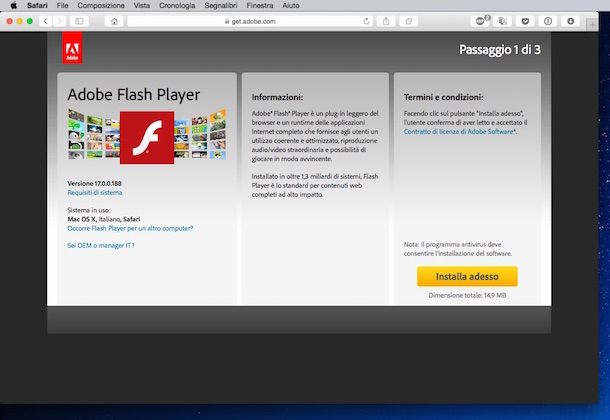The height and width of the screenshot is (420, 610).
Task: Click the Adobe logo
Action: [x=72, y=48]
